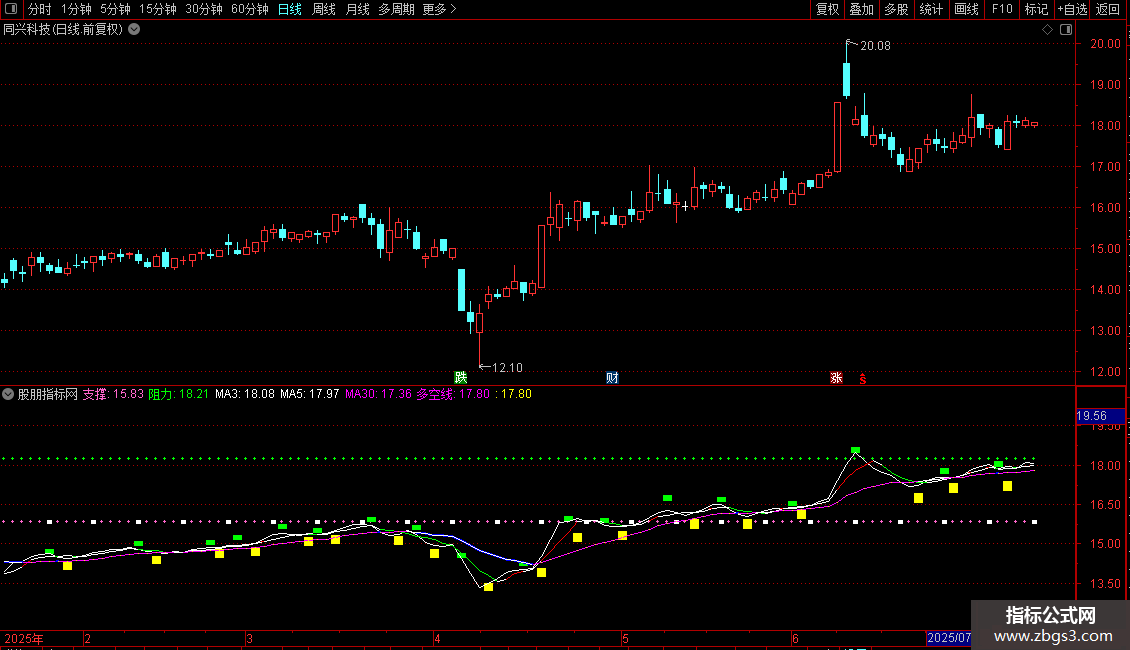Open F10 company information
The height and width of the screenshot is (650, 1130).
click(1002, 9)
